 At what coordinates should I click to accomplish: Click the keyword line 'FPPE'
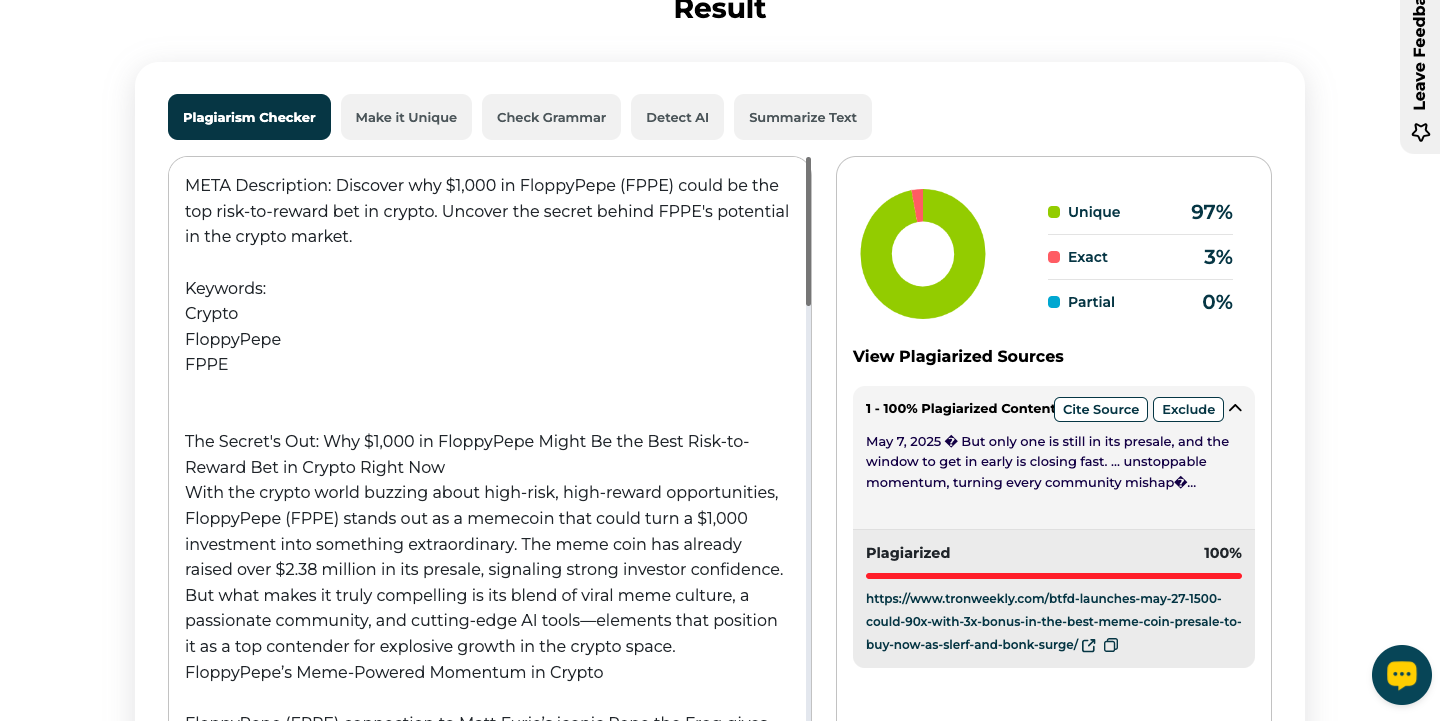point(207,364)
